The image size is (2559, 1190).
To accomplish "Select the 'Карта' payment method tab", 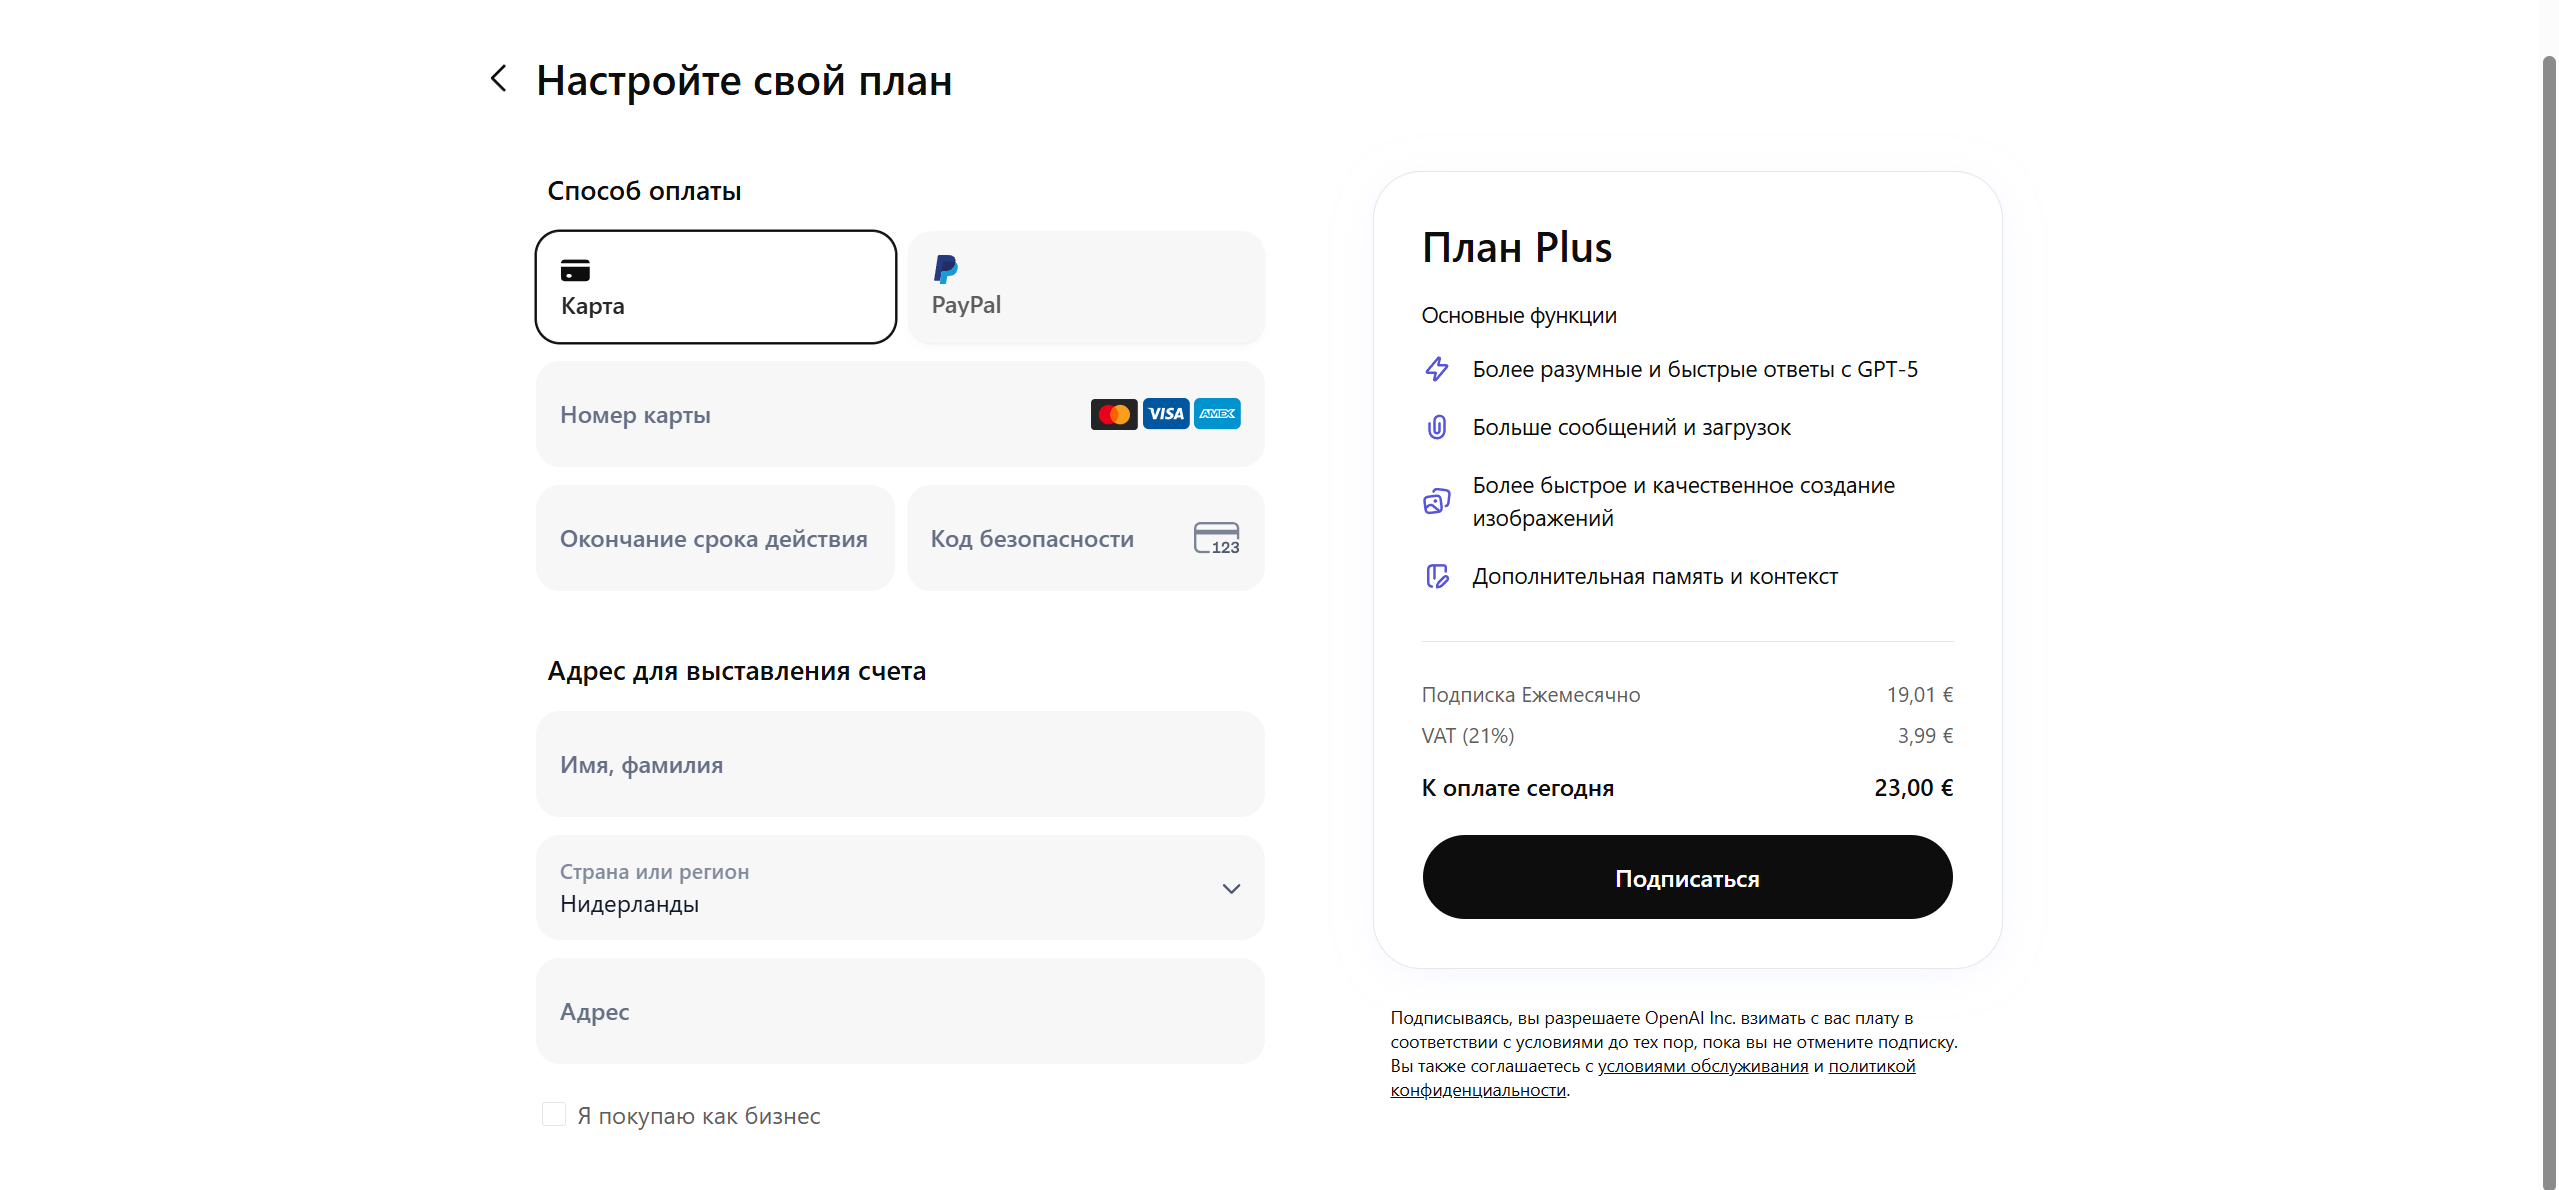I will (716, 287).
